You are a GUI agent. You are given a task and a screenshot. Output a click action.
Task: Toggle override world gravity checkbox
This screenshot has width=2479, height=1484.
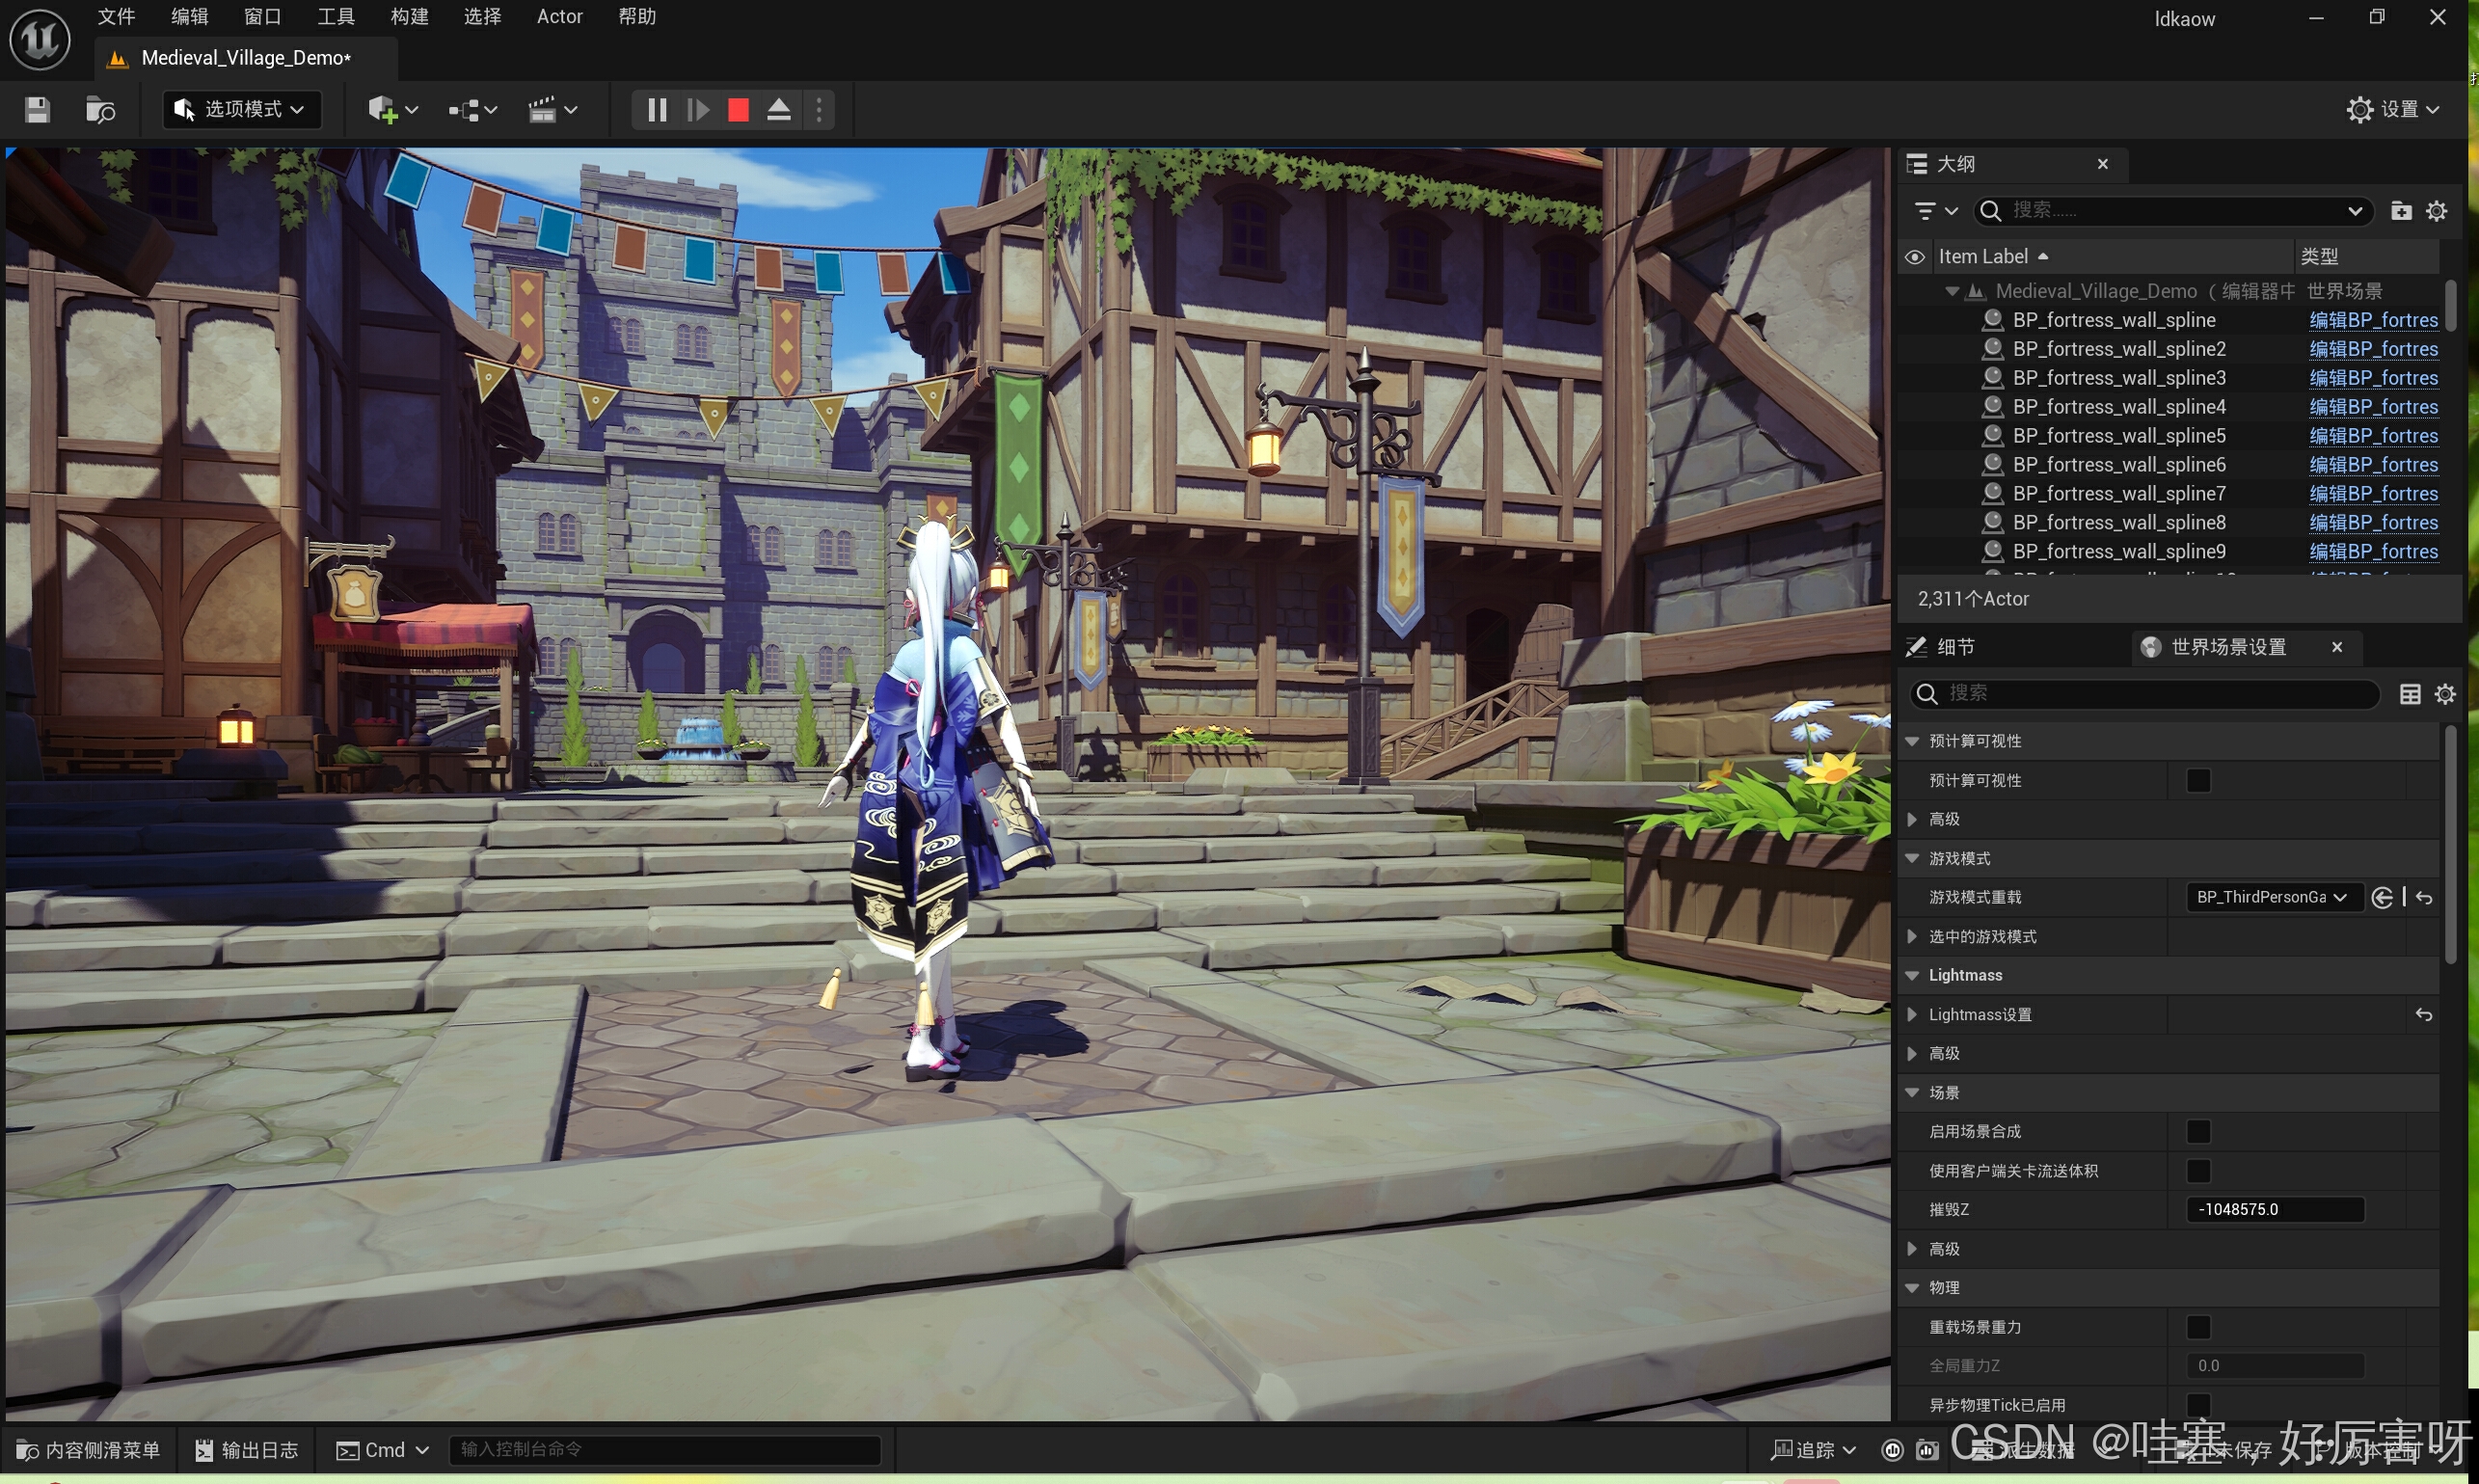pos(2198,1327)
